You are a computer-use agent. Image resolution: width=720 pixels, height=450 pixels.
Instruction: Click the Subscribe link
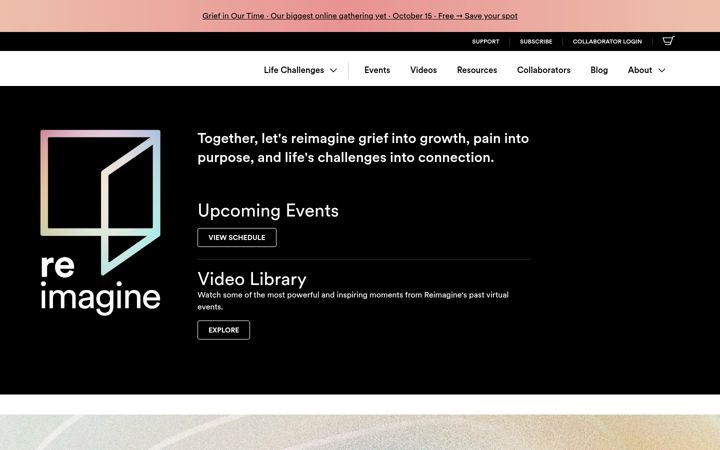pyautogui.click(x=536, y=41)
